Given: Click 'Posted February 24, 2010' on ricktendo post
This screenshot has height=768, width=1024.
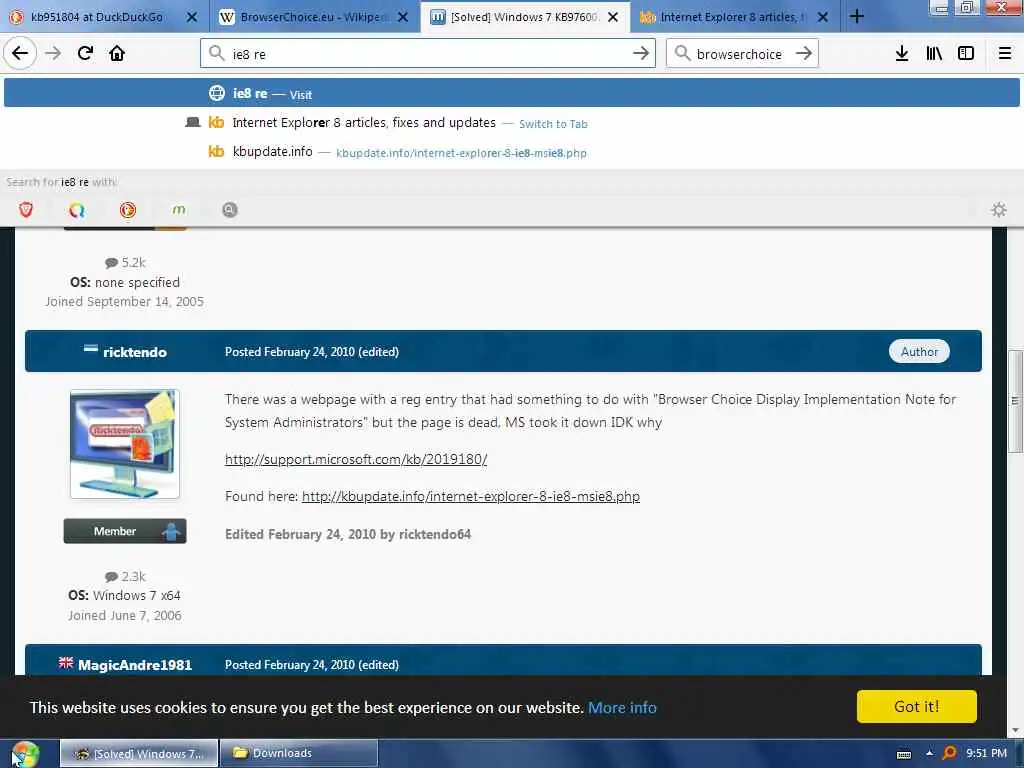Looking at the screenshot, I should [290, 351].
